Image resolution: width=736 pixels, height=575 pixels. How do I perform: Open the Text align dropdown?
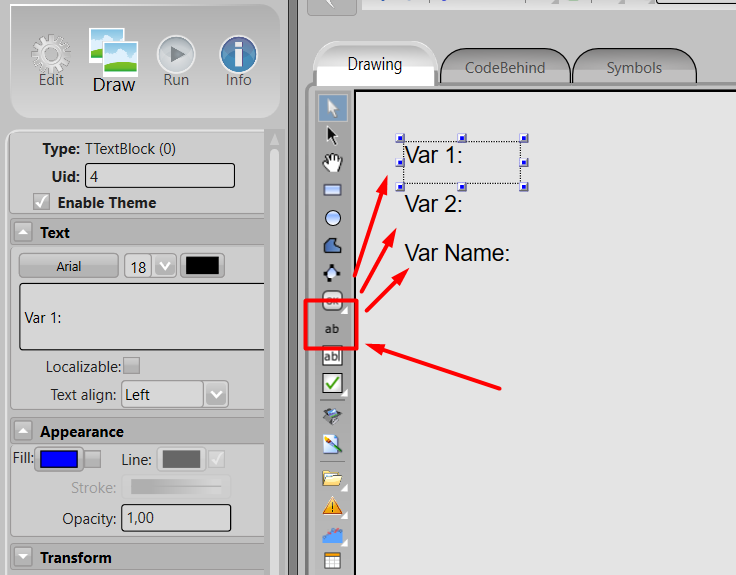point(216,394)
